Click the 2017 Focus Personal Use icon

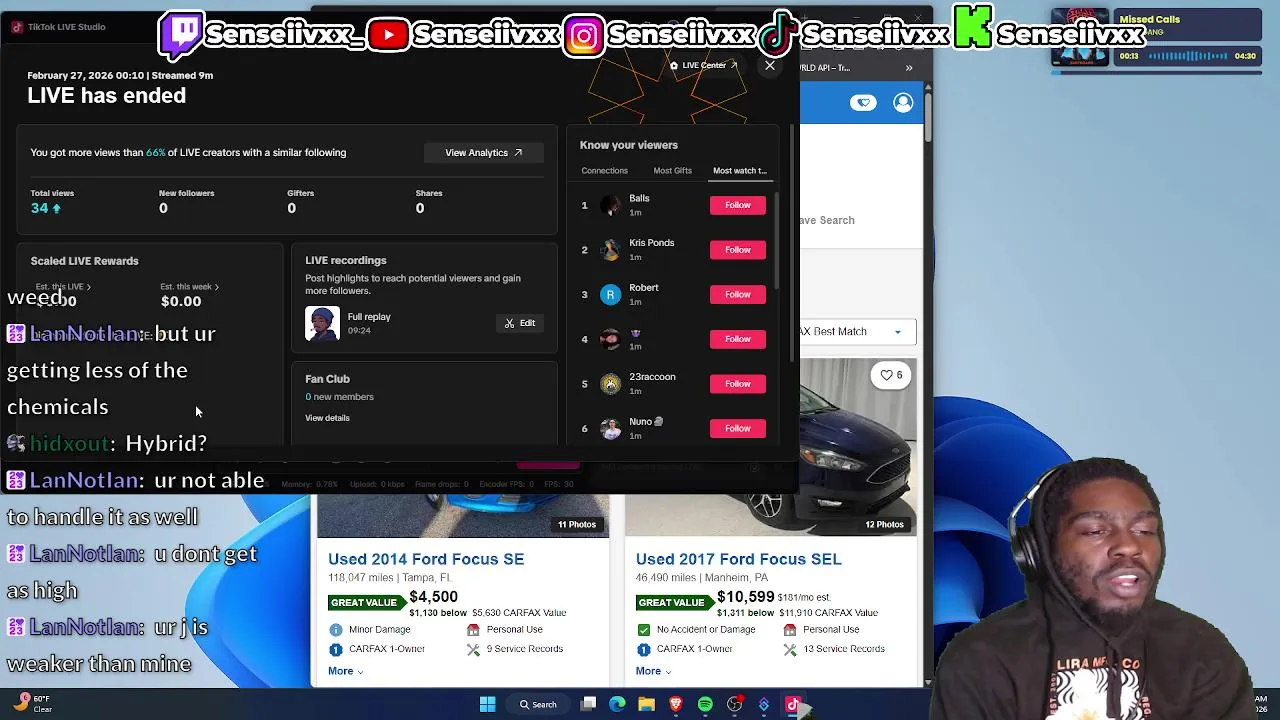(790, 630)
